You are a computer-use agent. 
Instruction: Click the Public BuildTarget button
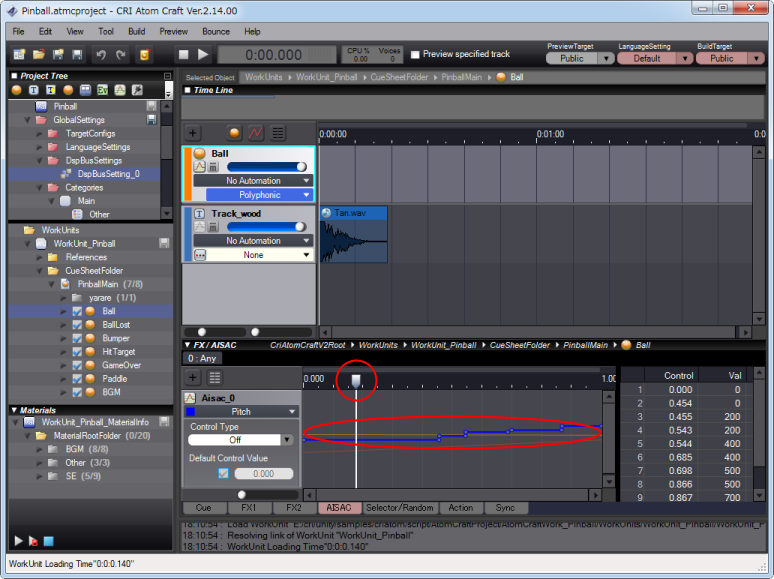point(722,58)
